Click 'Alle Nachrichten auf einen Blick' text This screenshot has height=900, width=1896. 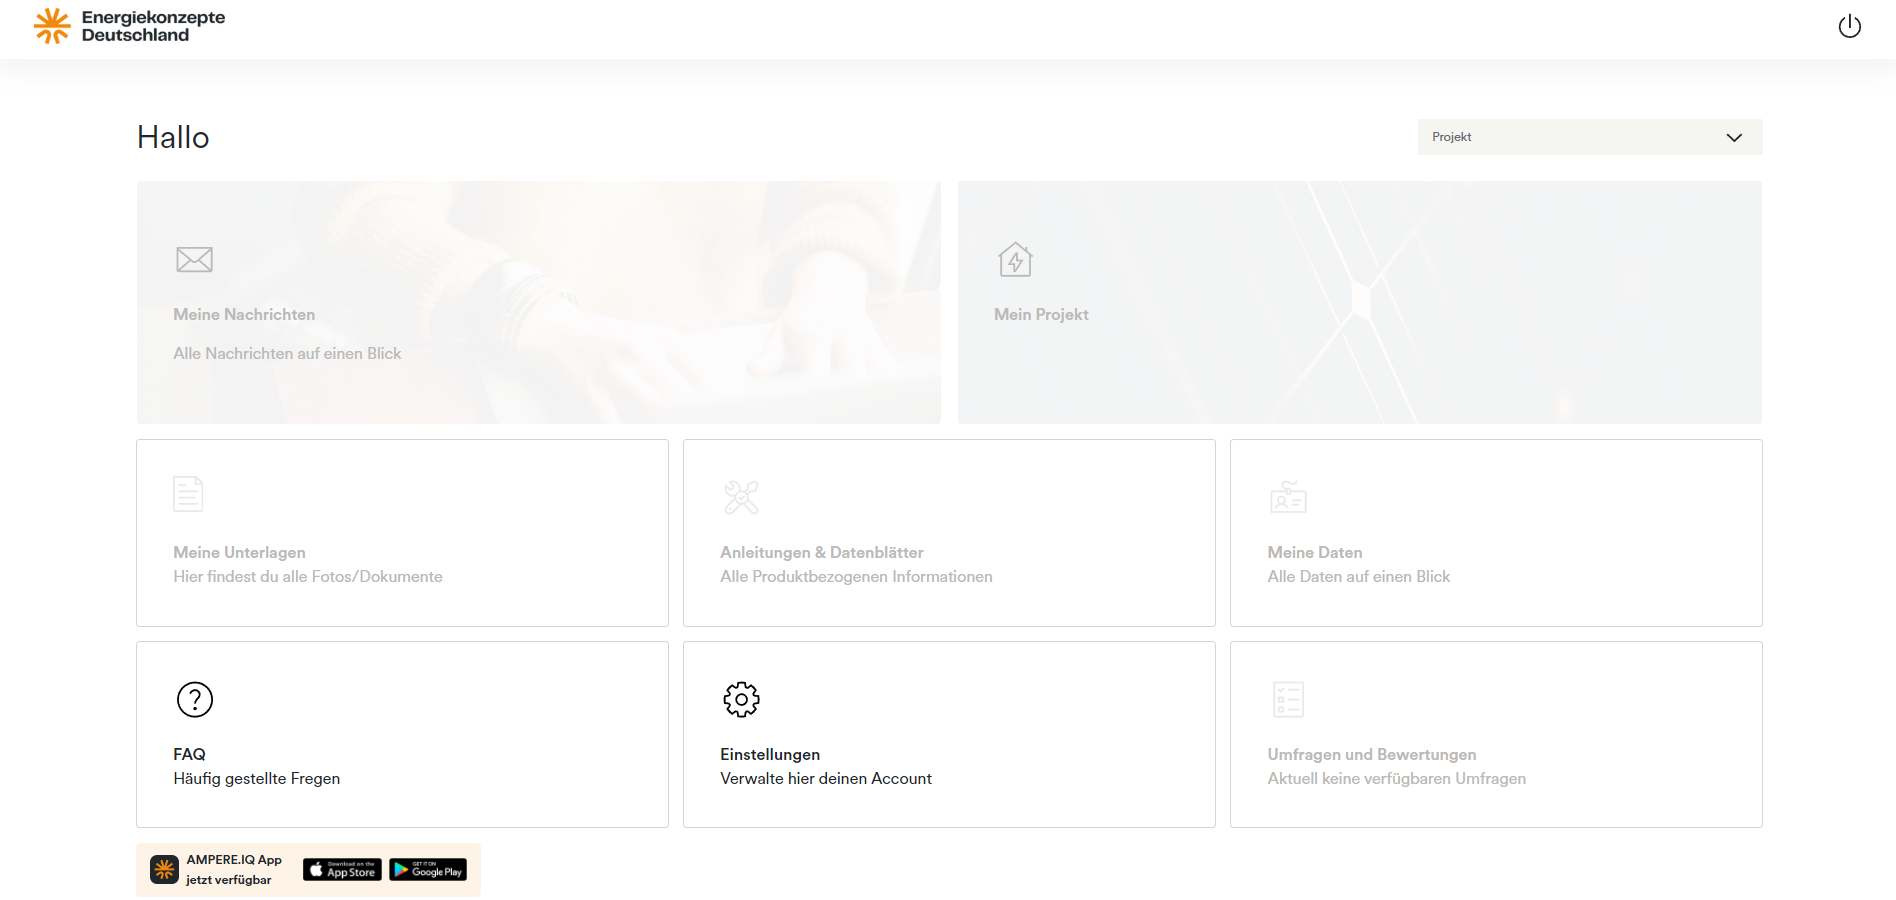(287, 354)
